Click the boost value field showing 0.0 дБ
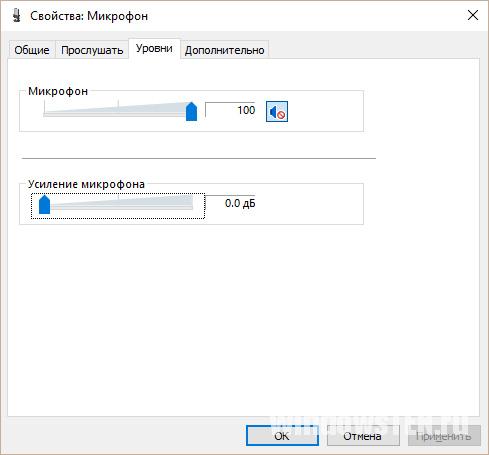The width and height of the screenshot is (489, 455). [230, 203]
